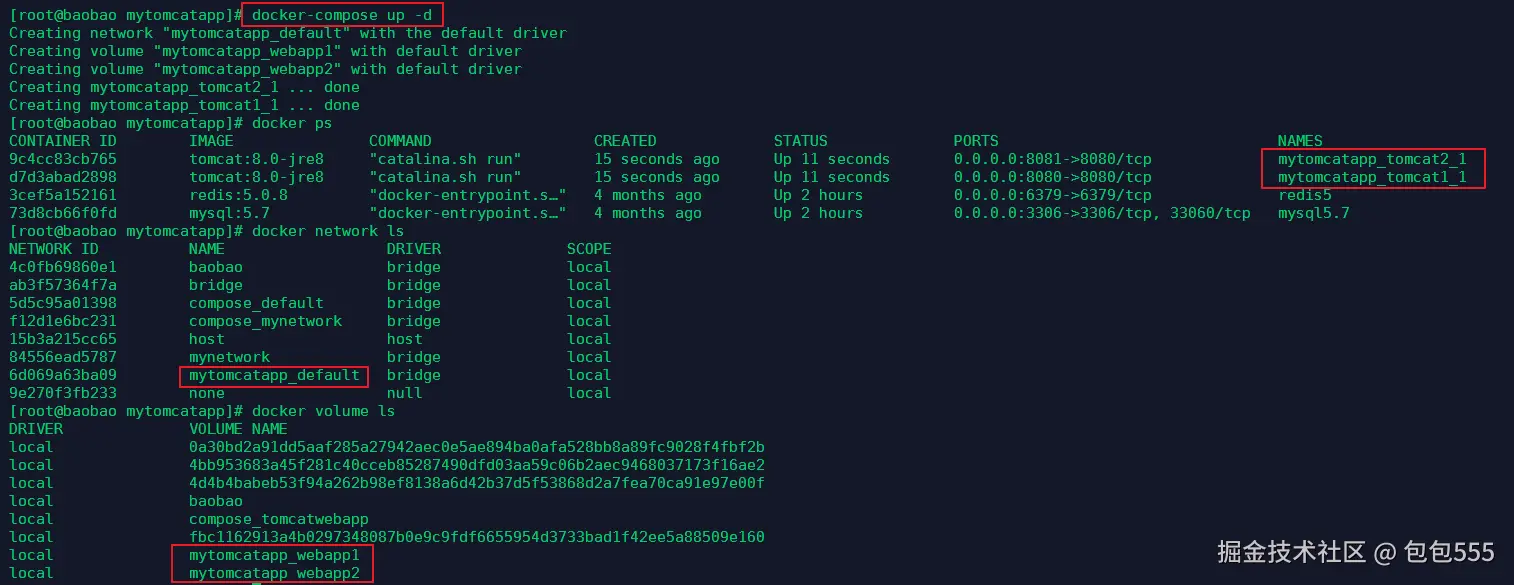
Task: Click the compose_tomcatwebapp volume name
Action: pos(278,519)
